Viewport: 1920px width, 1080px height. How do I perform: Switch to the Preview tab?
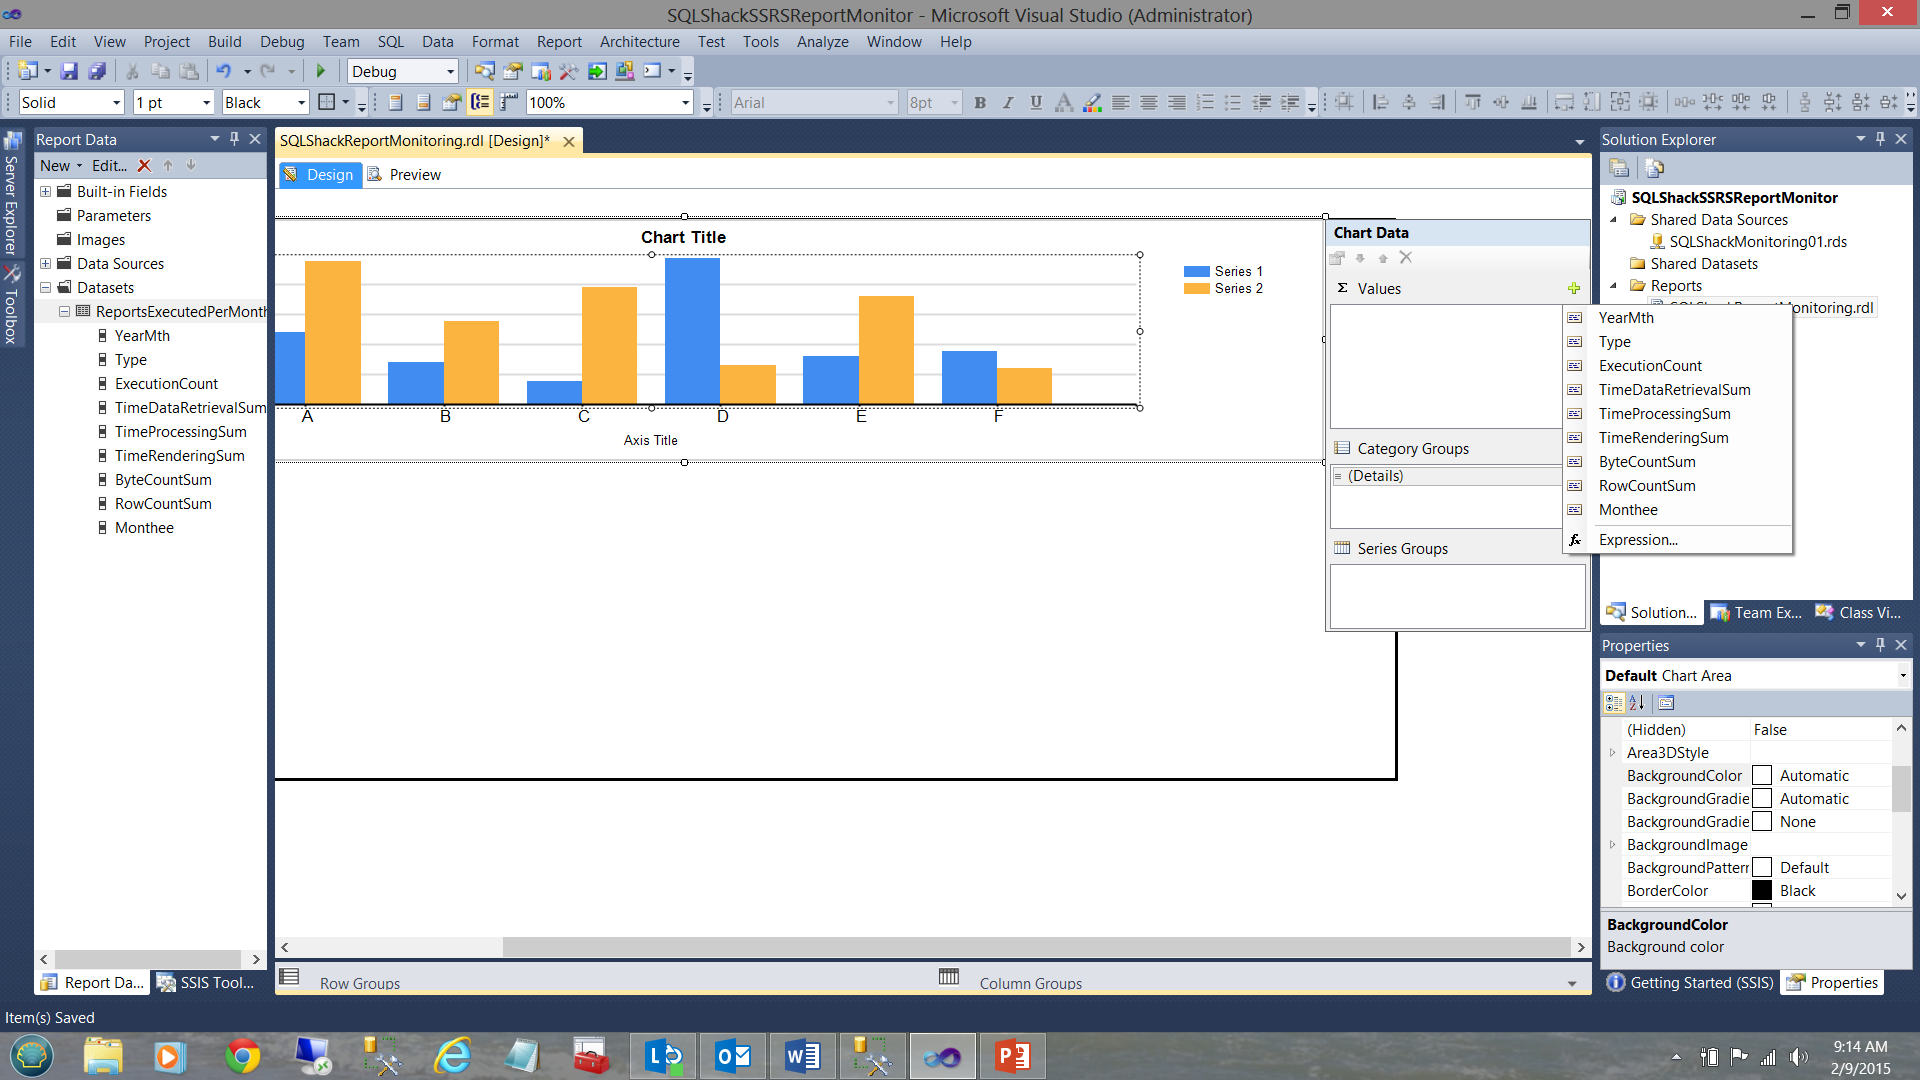coord(404,175)
